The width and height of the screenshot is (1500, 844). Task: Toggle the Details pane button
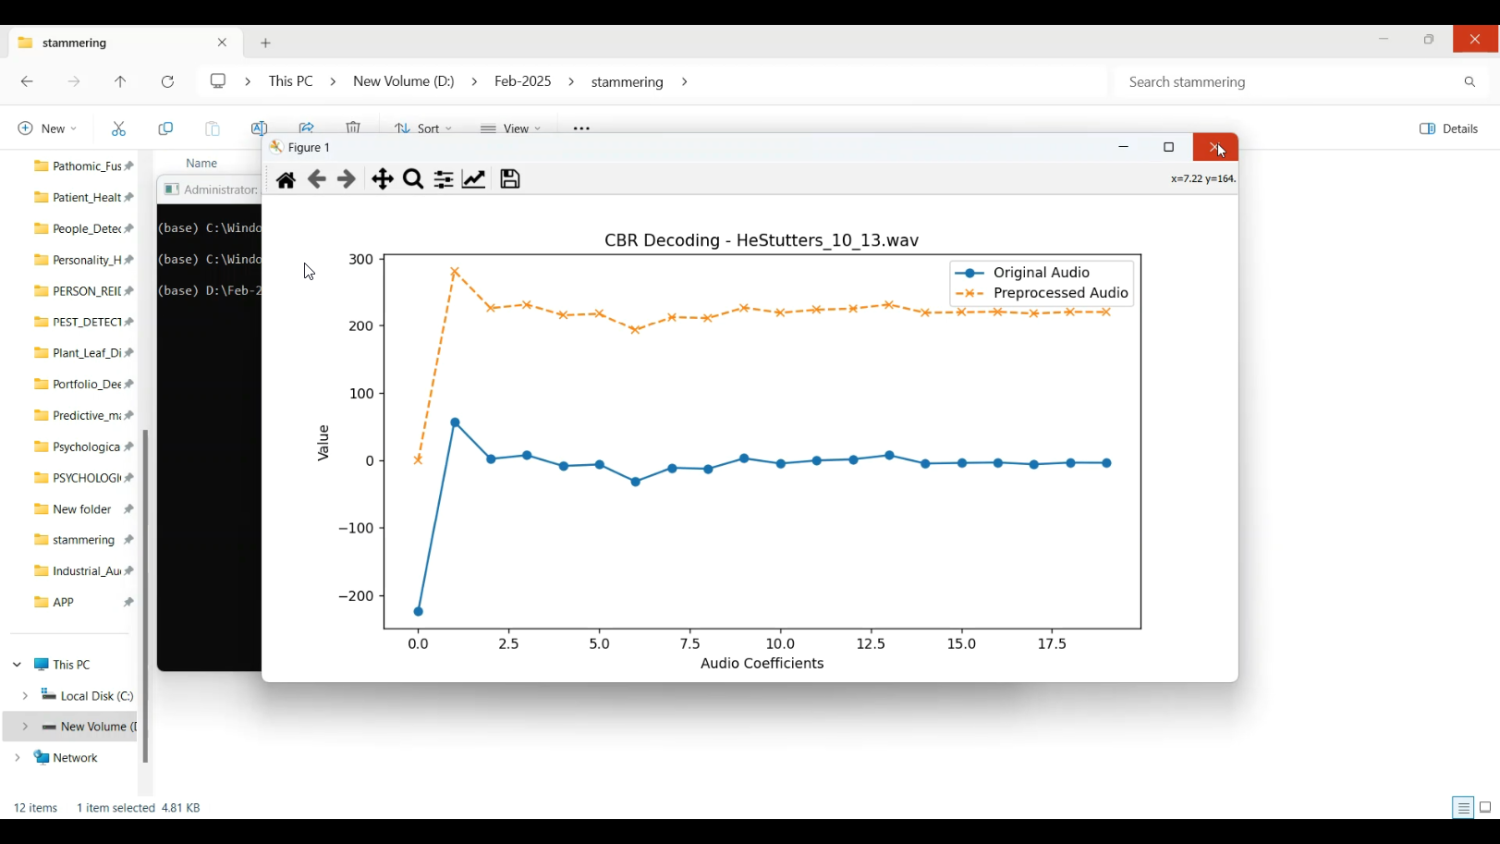(1449, 129)
